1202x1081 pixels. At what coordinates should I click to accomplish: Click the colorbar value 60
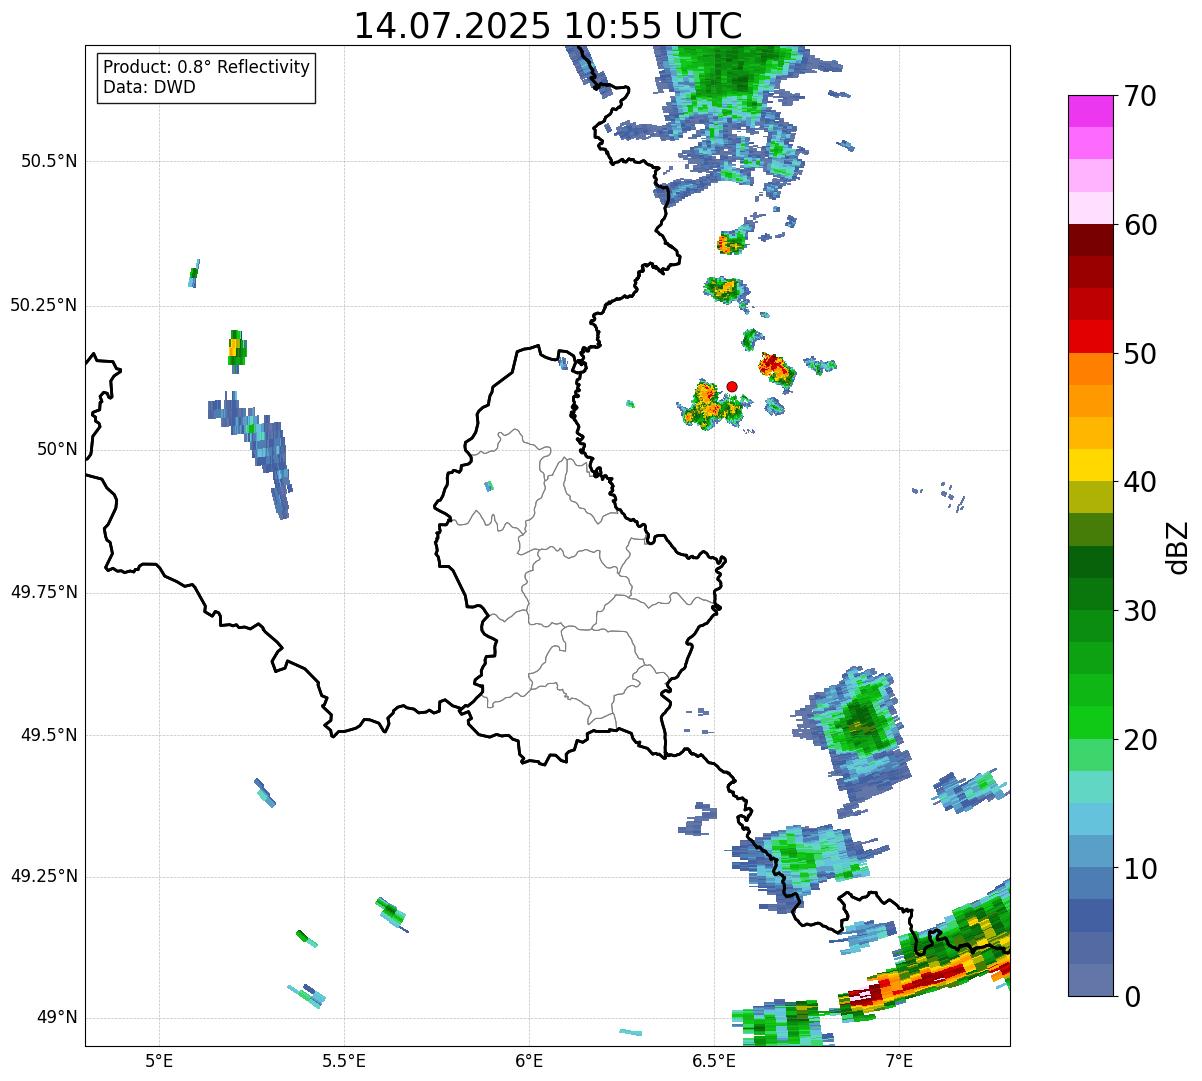1140,225
